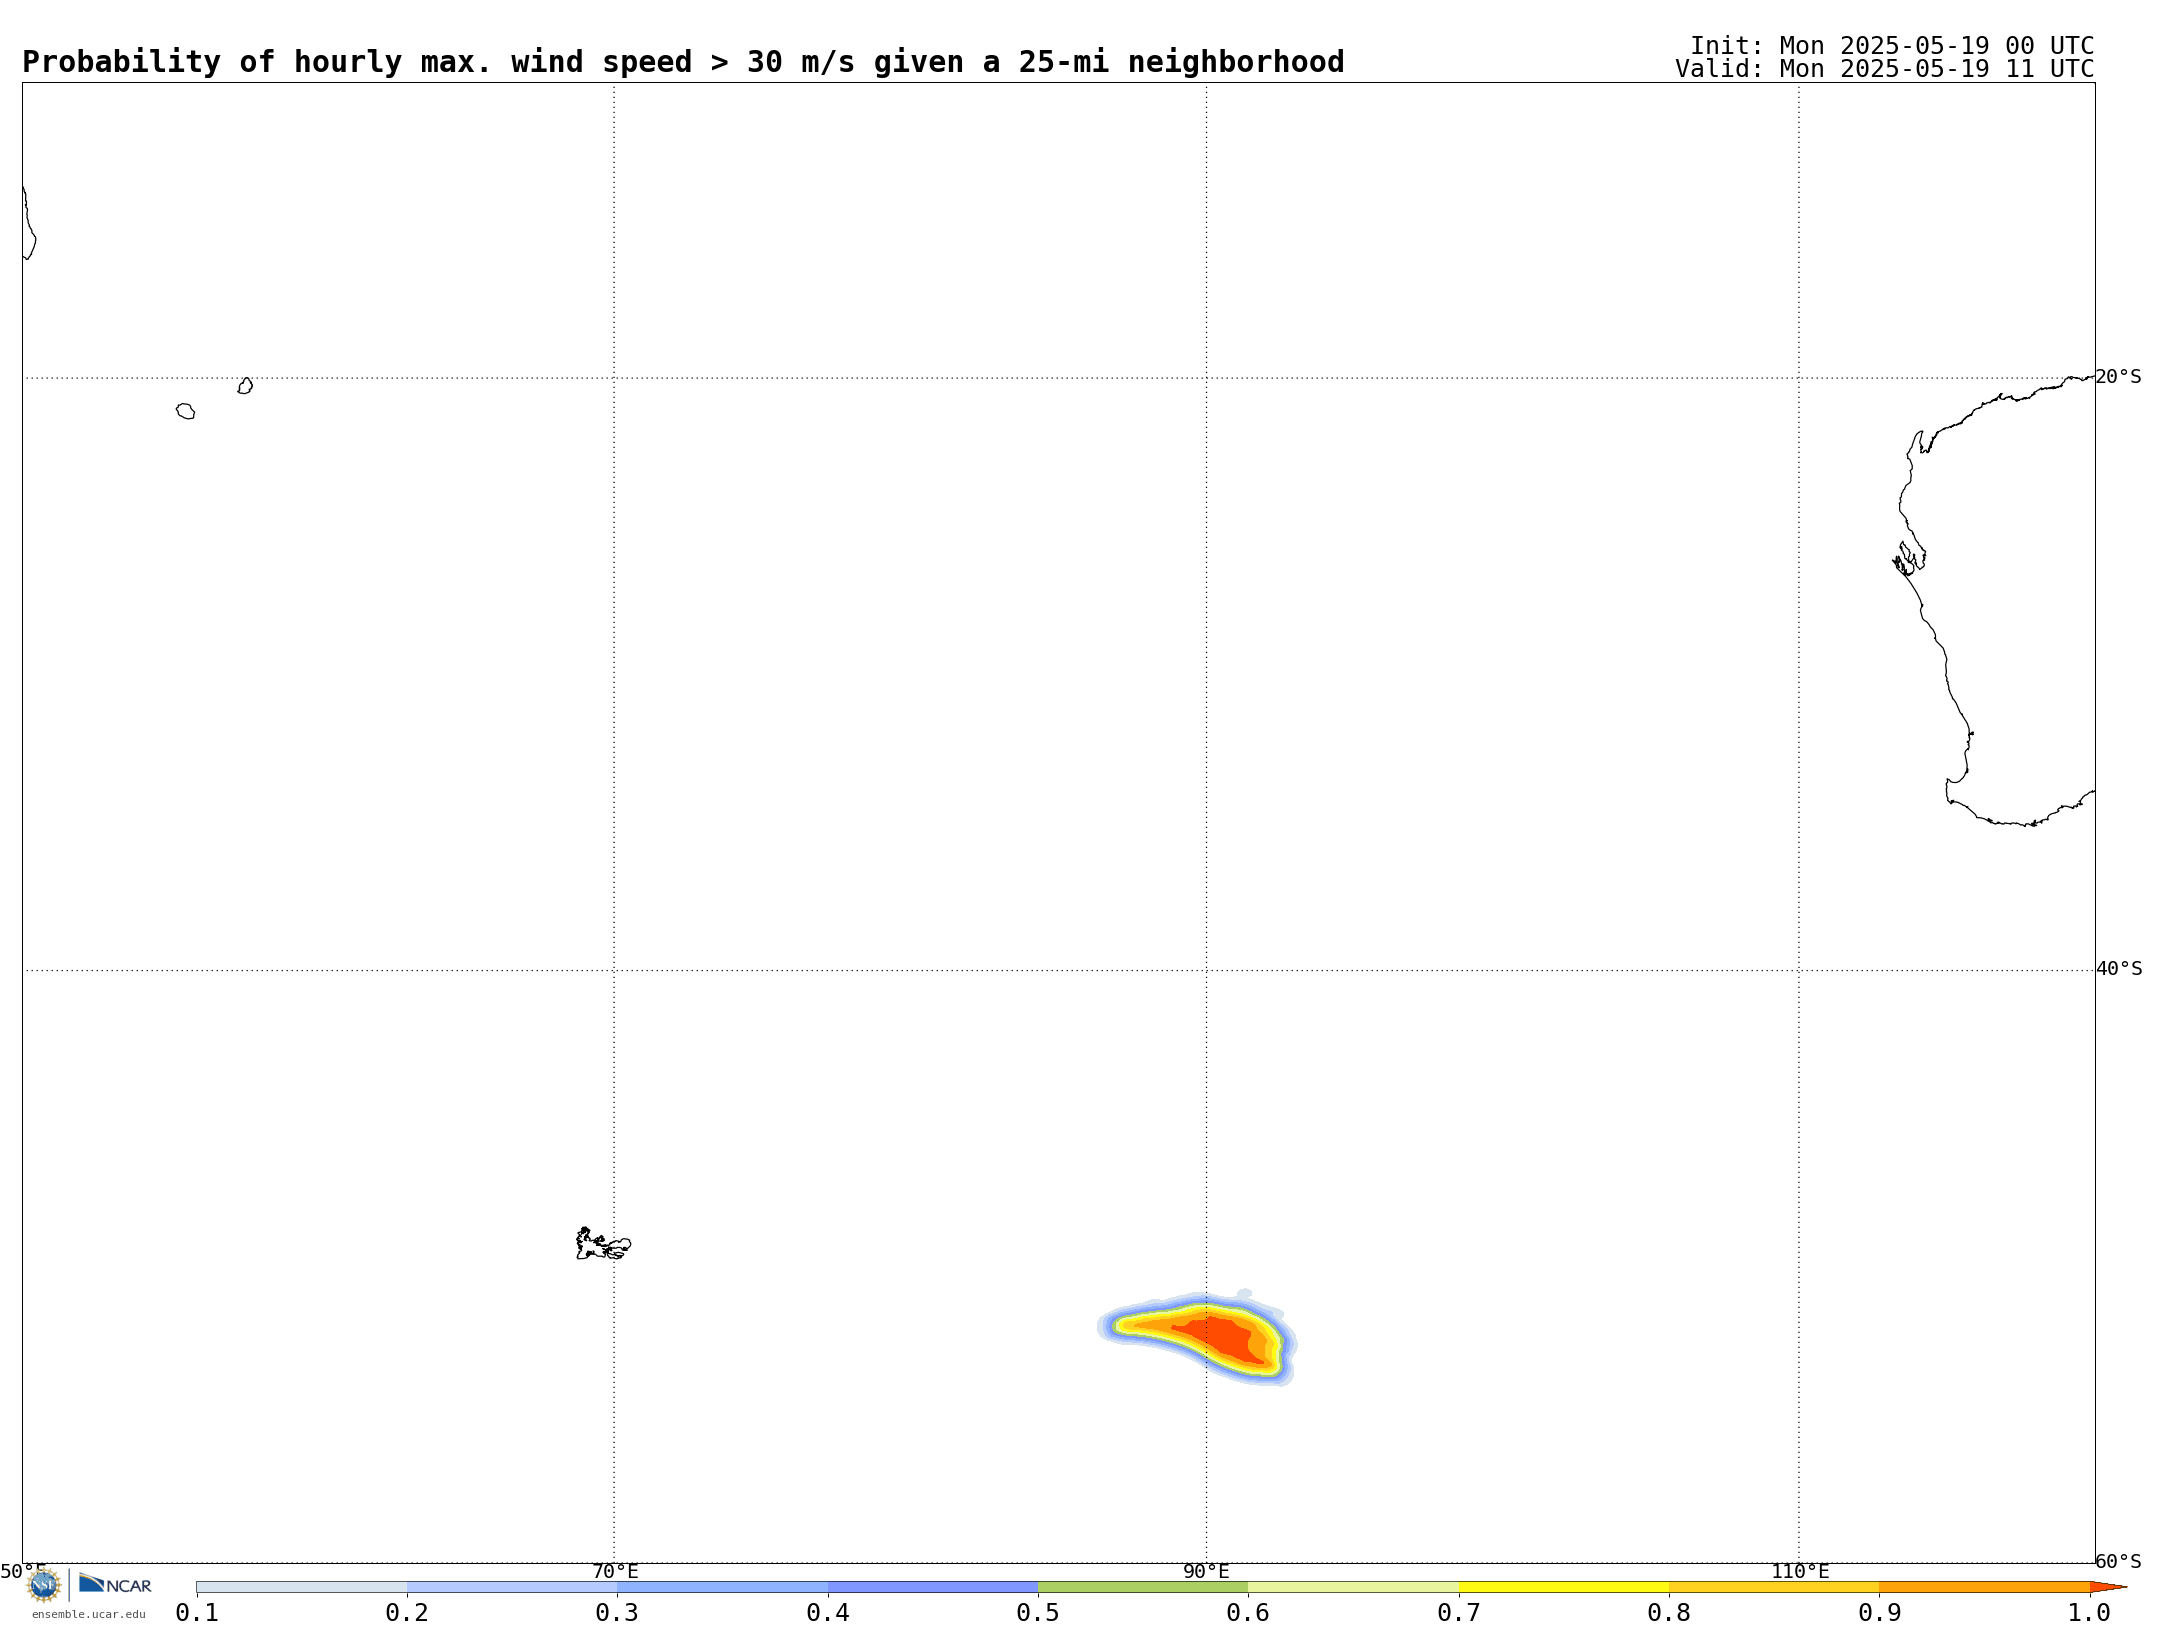
Task: Click the 0.2 to 0.3 light blue colorbar segment
Action: tap(512, 1587)
